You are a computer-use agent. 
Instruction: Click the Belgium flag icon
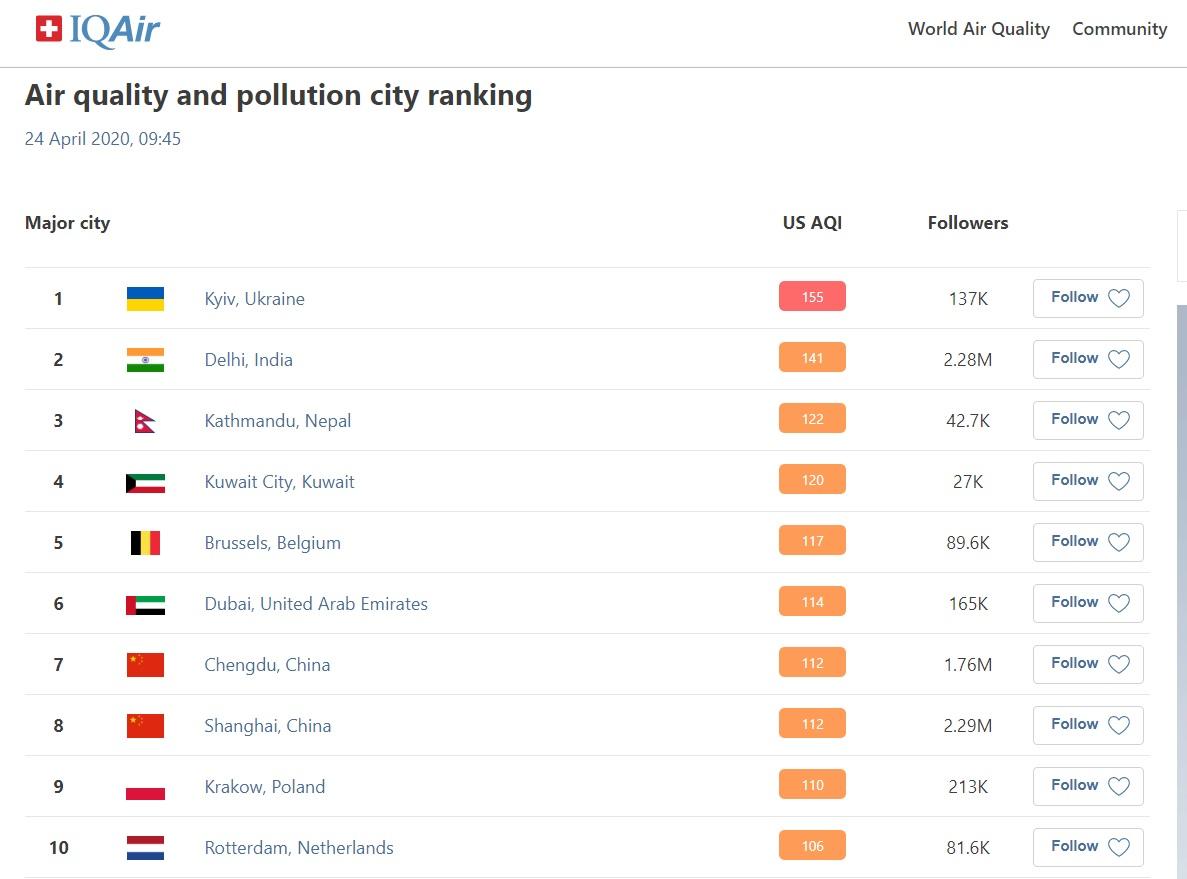pyautogui.click(x=145, y=543)
